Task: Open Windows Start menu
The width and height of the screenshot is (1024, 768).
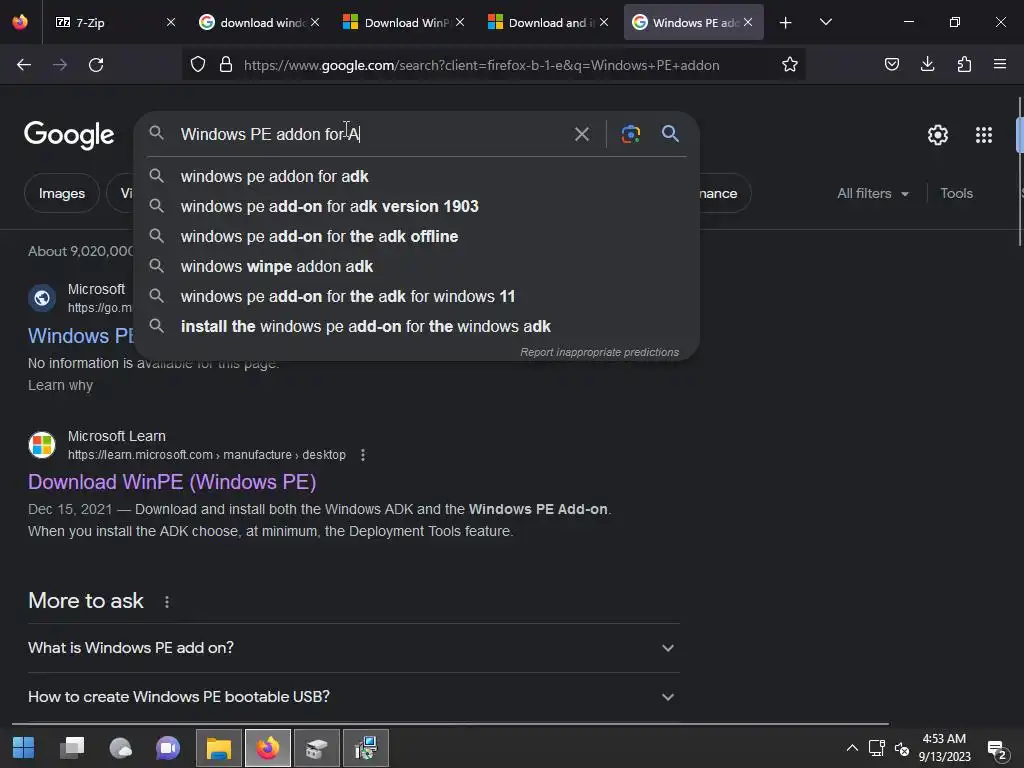Action: 24,748
